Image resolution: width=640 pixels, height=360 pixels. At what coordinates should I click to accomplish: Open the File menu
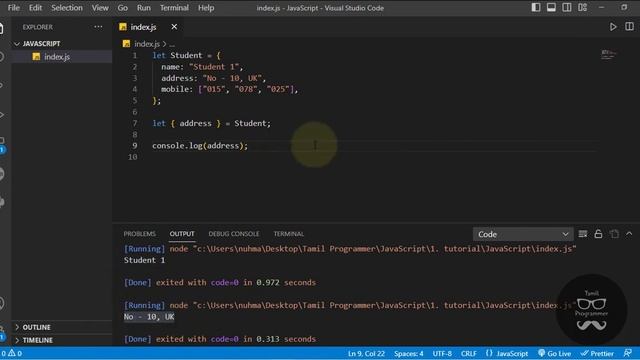tap(13, 8)
